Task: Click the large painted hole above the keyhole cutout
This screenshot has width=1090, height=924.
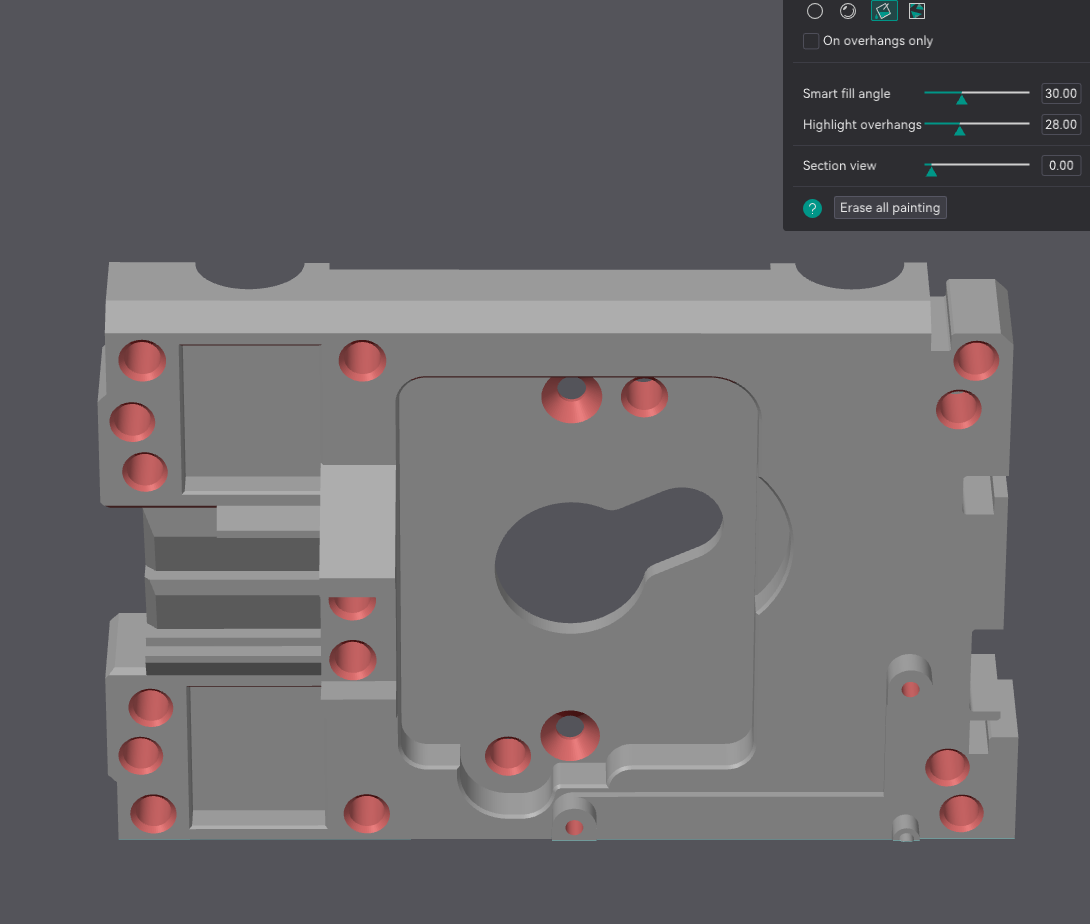Action: click(x=572, y=397)
